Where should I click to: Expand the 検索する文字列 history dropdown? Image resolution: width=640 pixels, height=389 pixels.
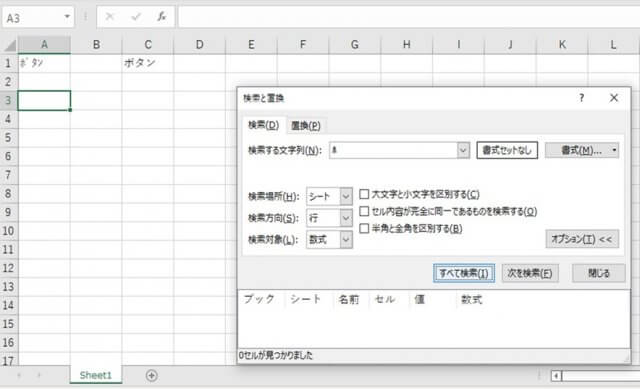click(x=463, y=150)
